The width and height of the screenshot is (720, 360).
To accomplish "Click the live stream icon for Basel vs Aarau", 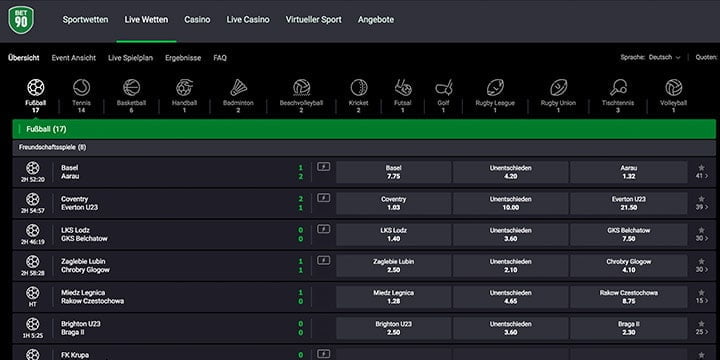I will point(323,167).
